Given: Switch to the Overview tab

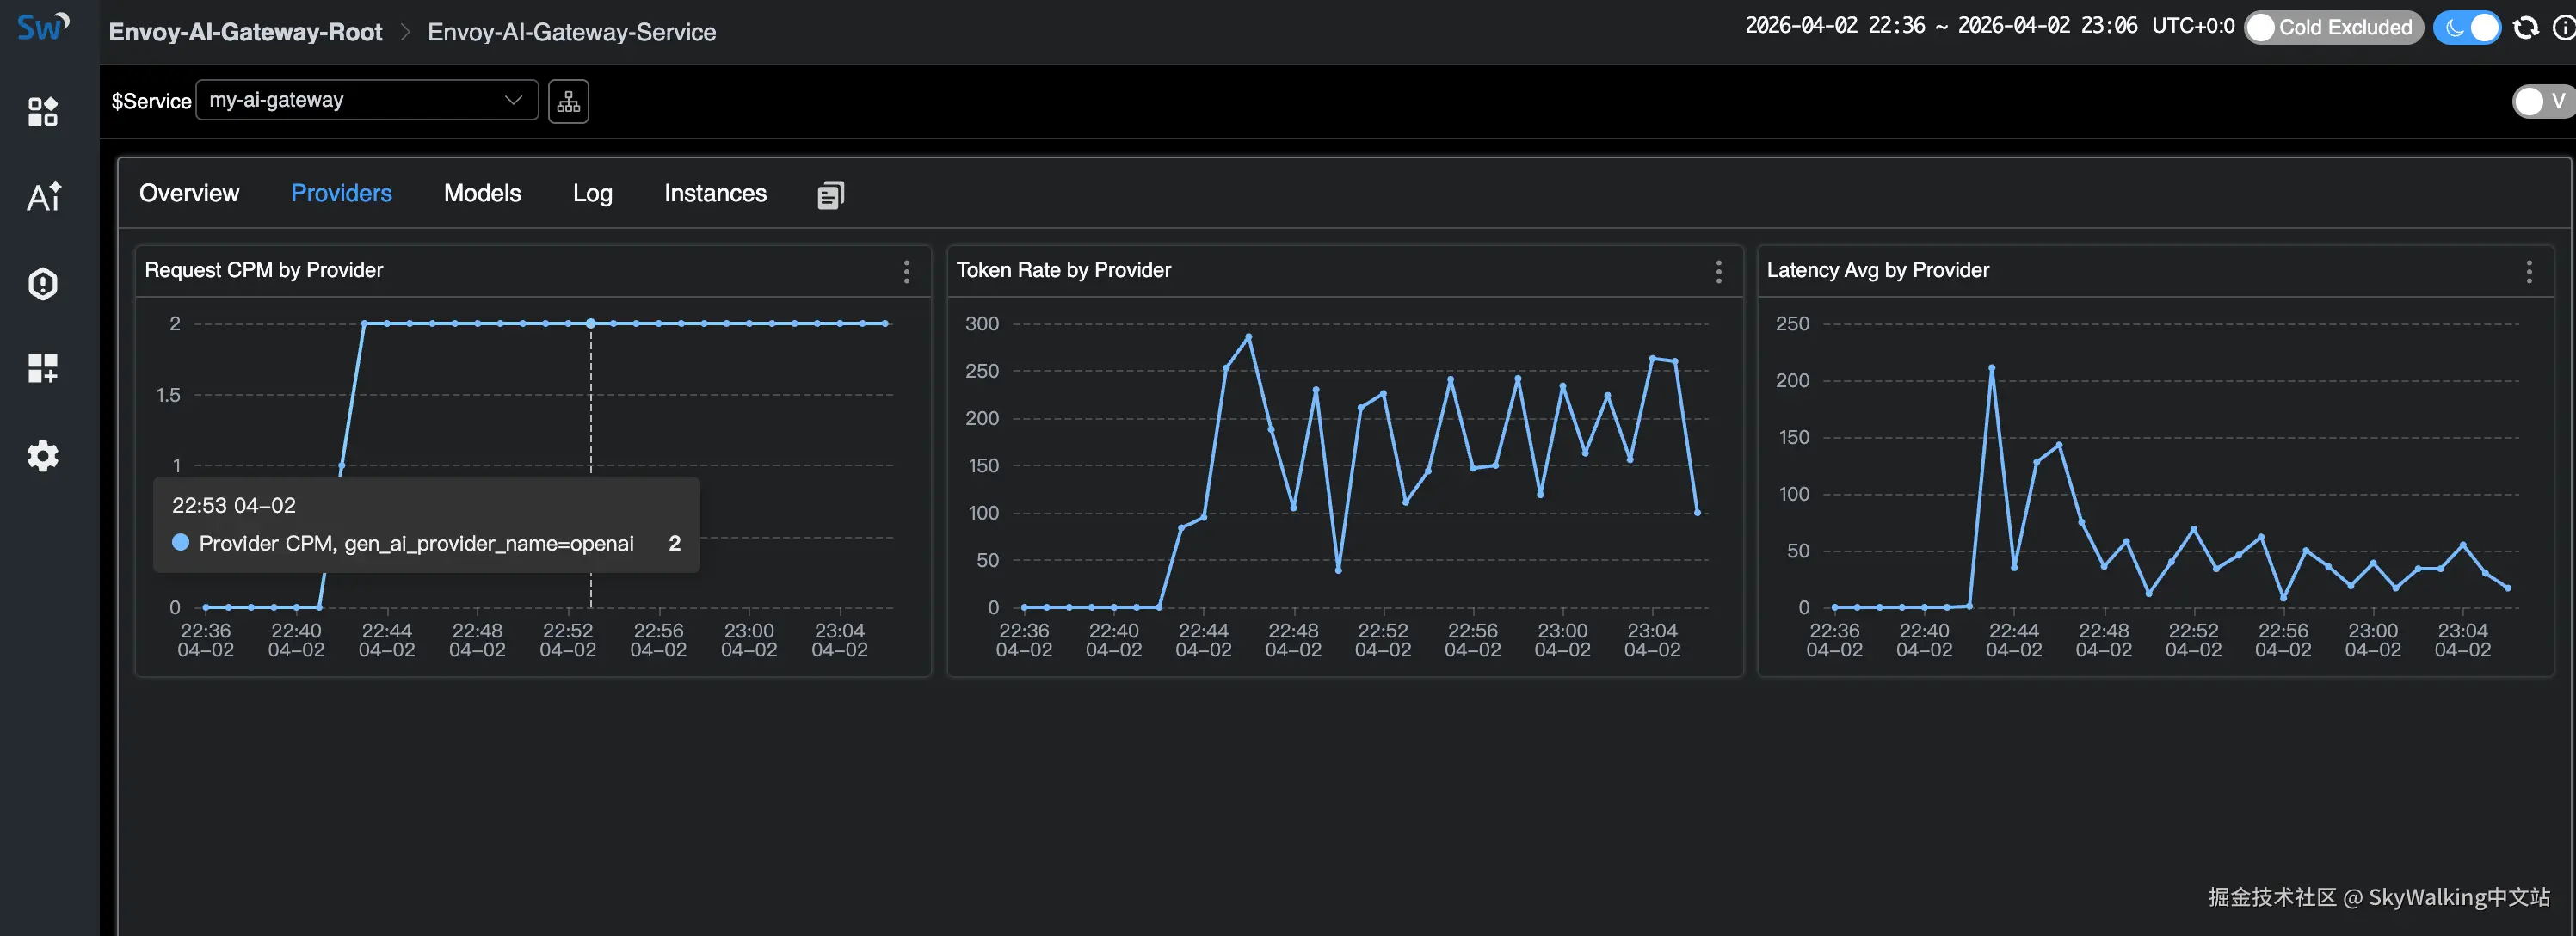Looking at the screenshot, I should 189,194.
